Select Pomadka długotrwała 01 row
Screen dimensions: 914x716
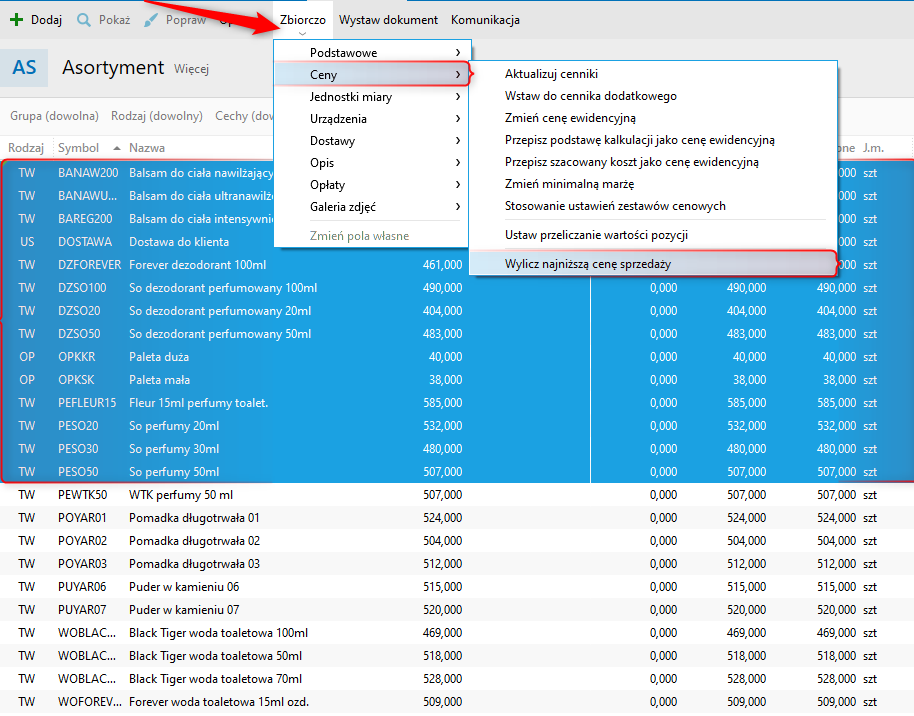(x=457, y=518)
